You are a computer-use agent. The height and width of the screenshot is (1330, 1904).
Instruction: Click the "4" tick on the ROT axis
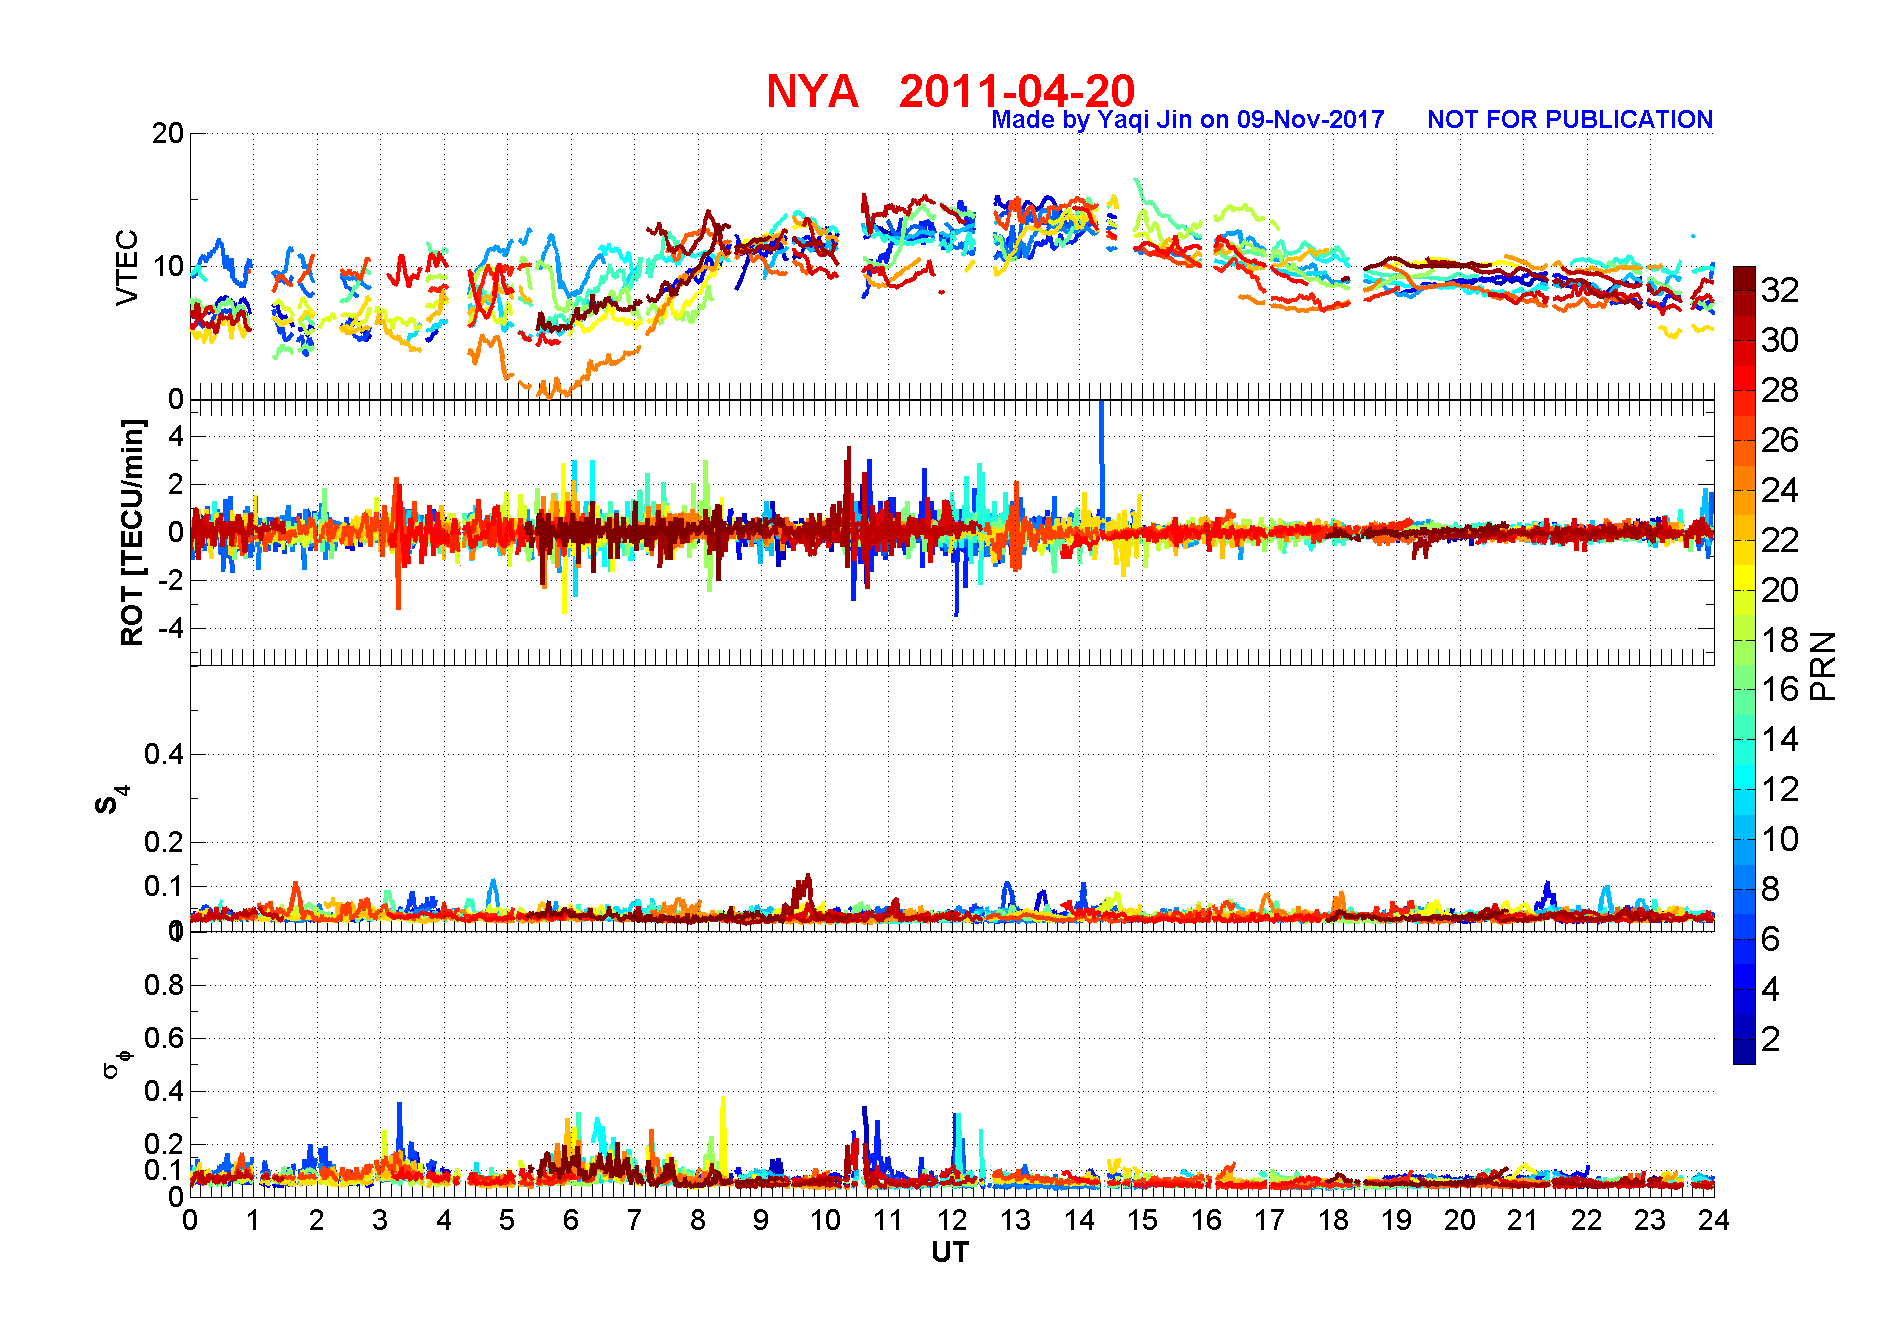pyautogui.click(x=176, y=436)
